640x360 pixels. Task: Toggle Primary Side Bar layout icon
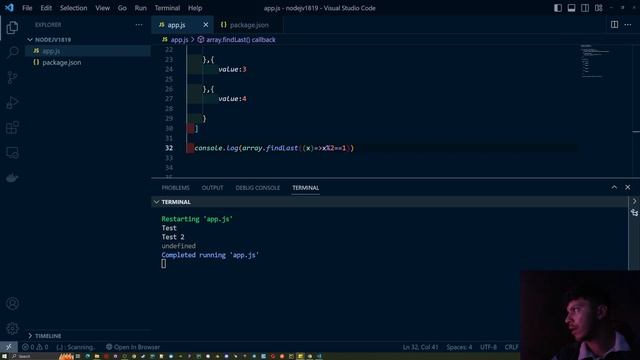coord(558,8)
